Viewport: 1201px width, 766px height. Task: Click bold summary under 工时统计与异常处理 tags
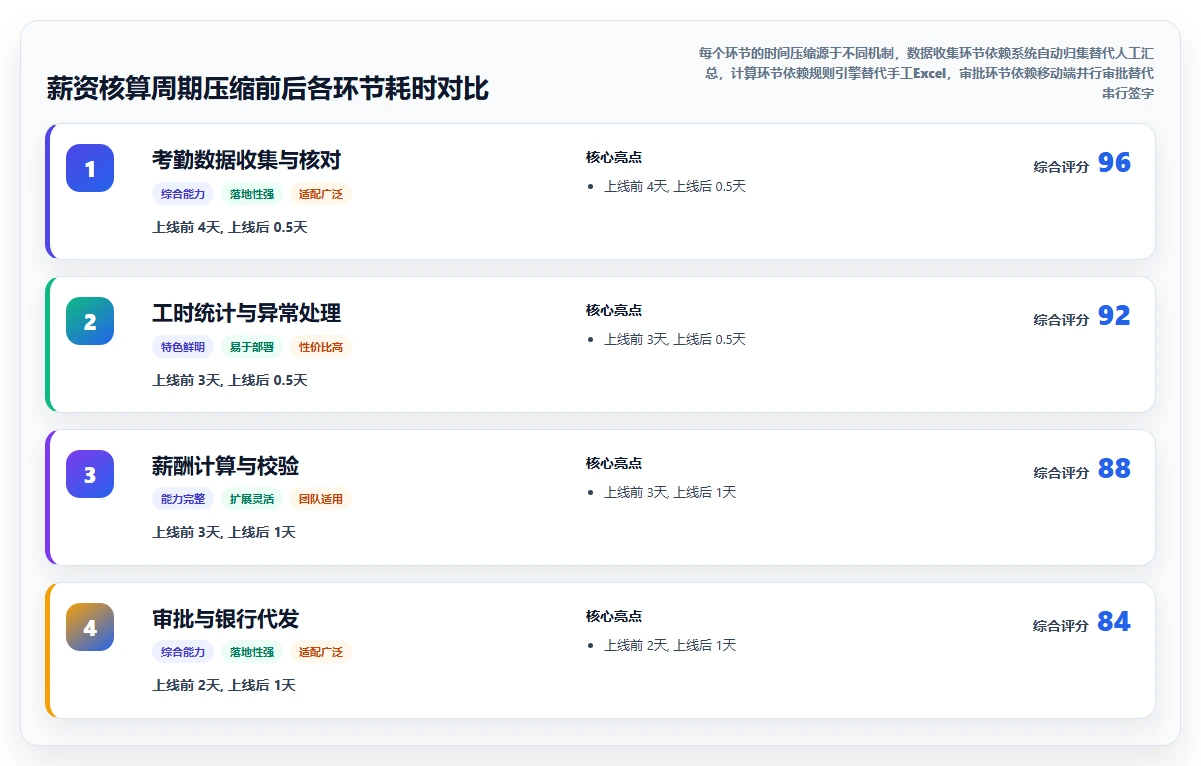point(230,380)
